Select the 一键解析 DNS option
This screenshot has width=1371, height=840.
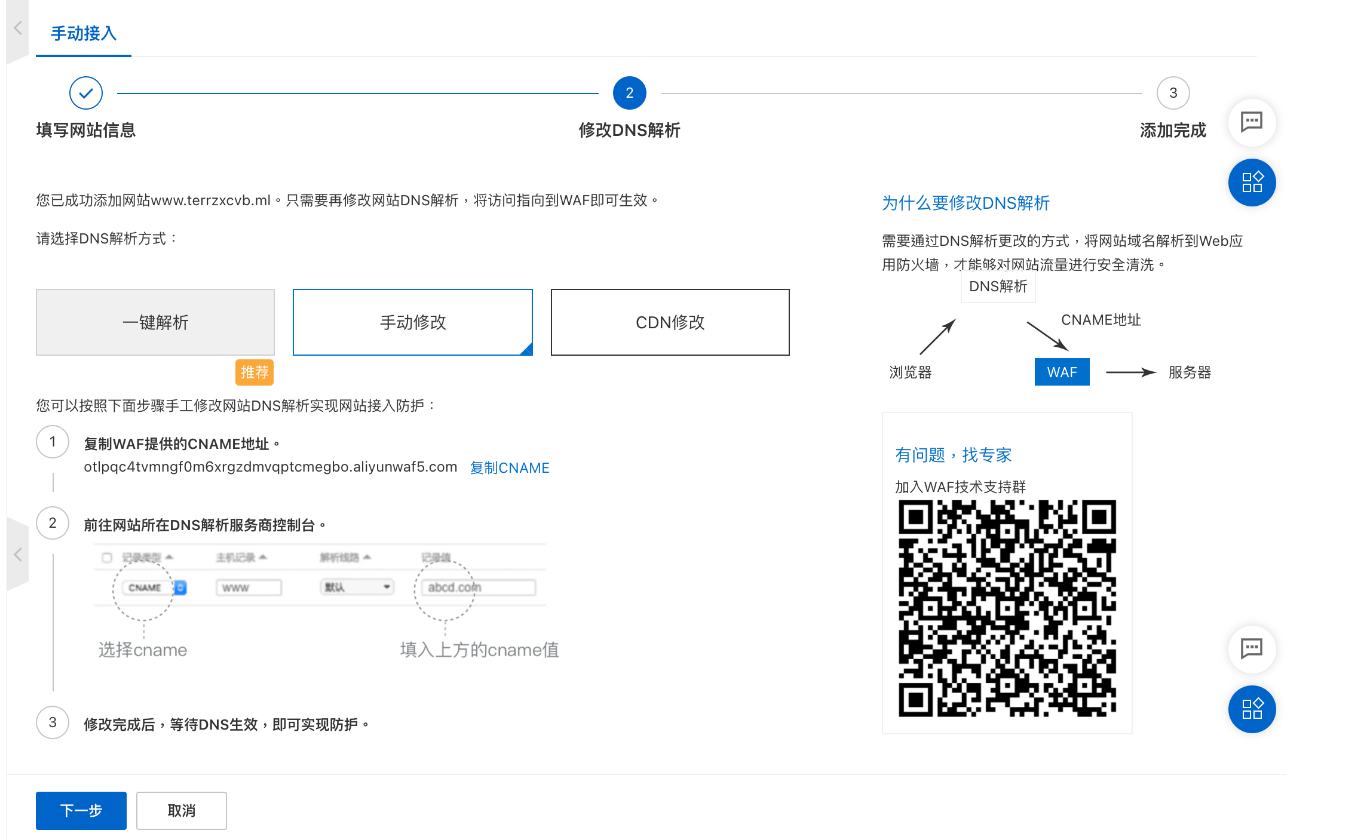point(155,322)
